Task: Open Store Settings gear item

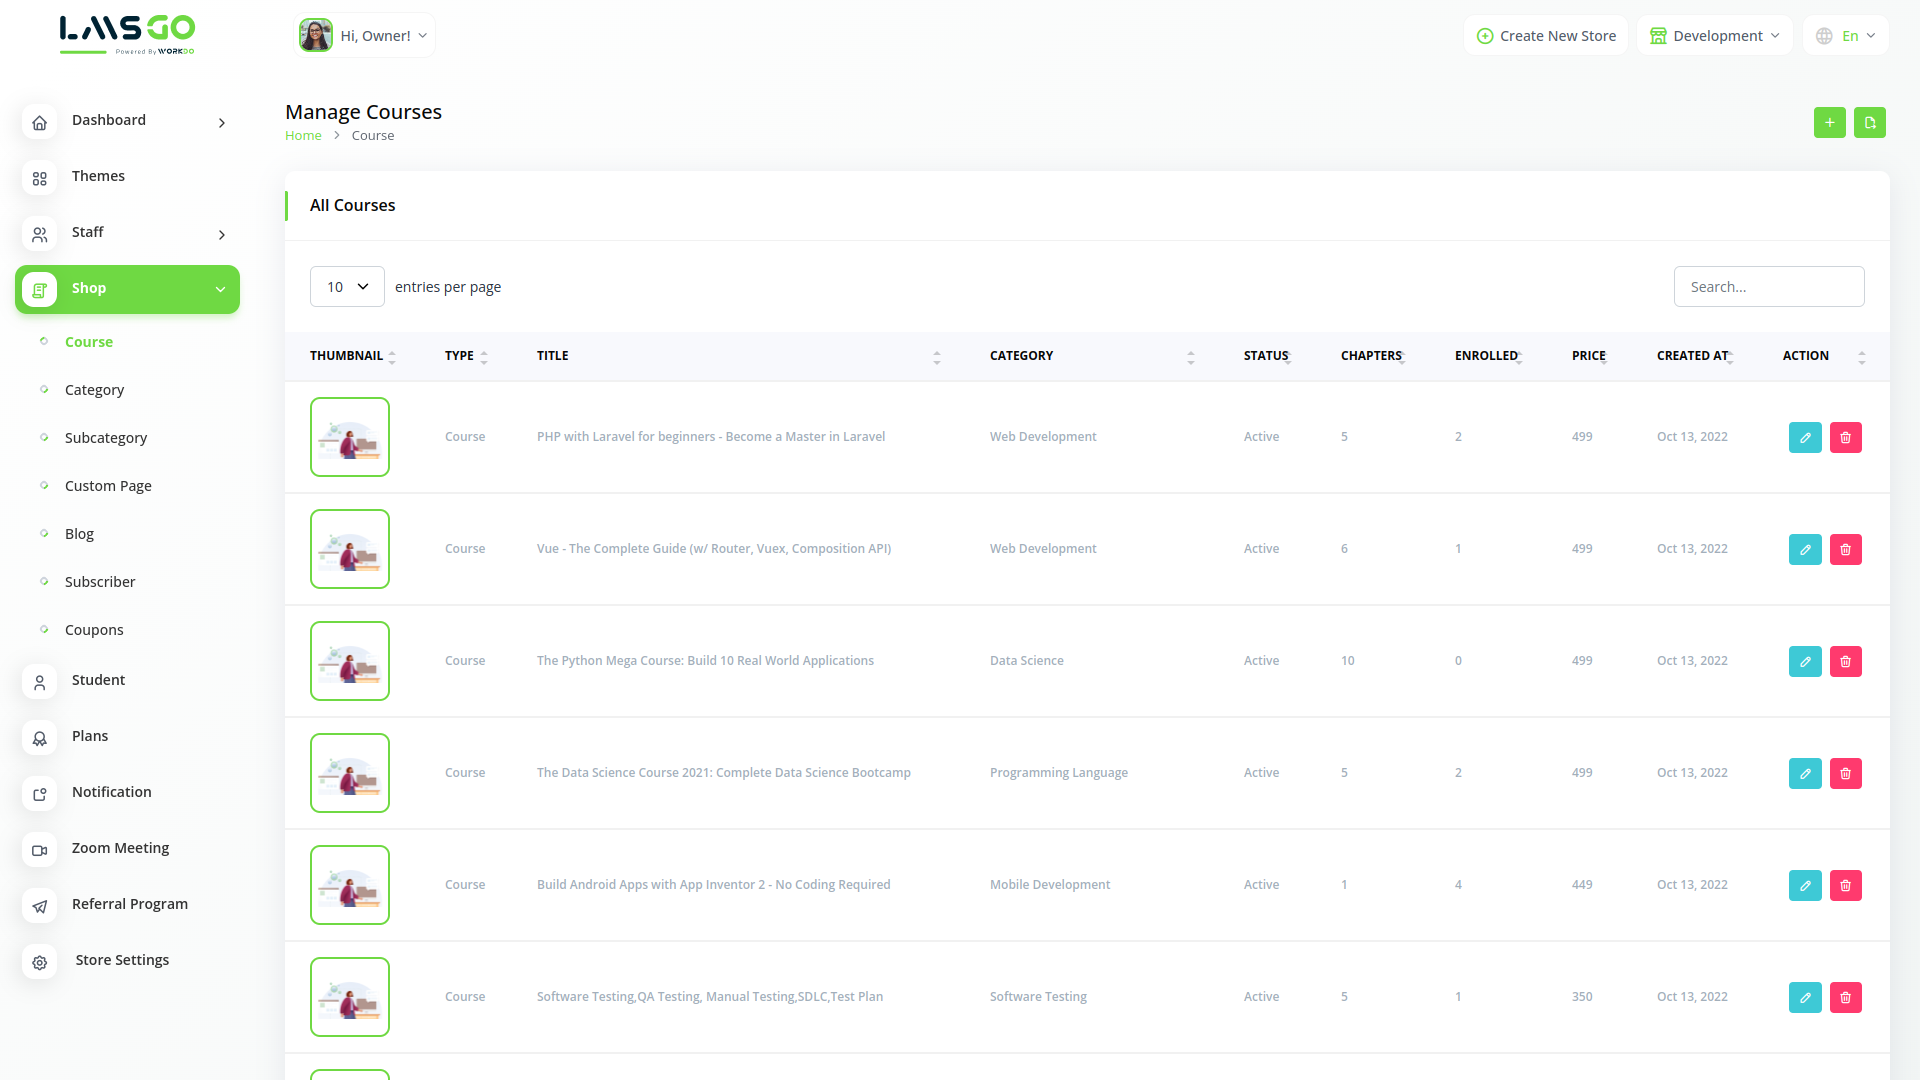Action: point(122,960)
